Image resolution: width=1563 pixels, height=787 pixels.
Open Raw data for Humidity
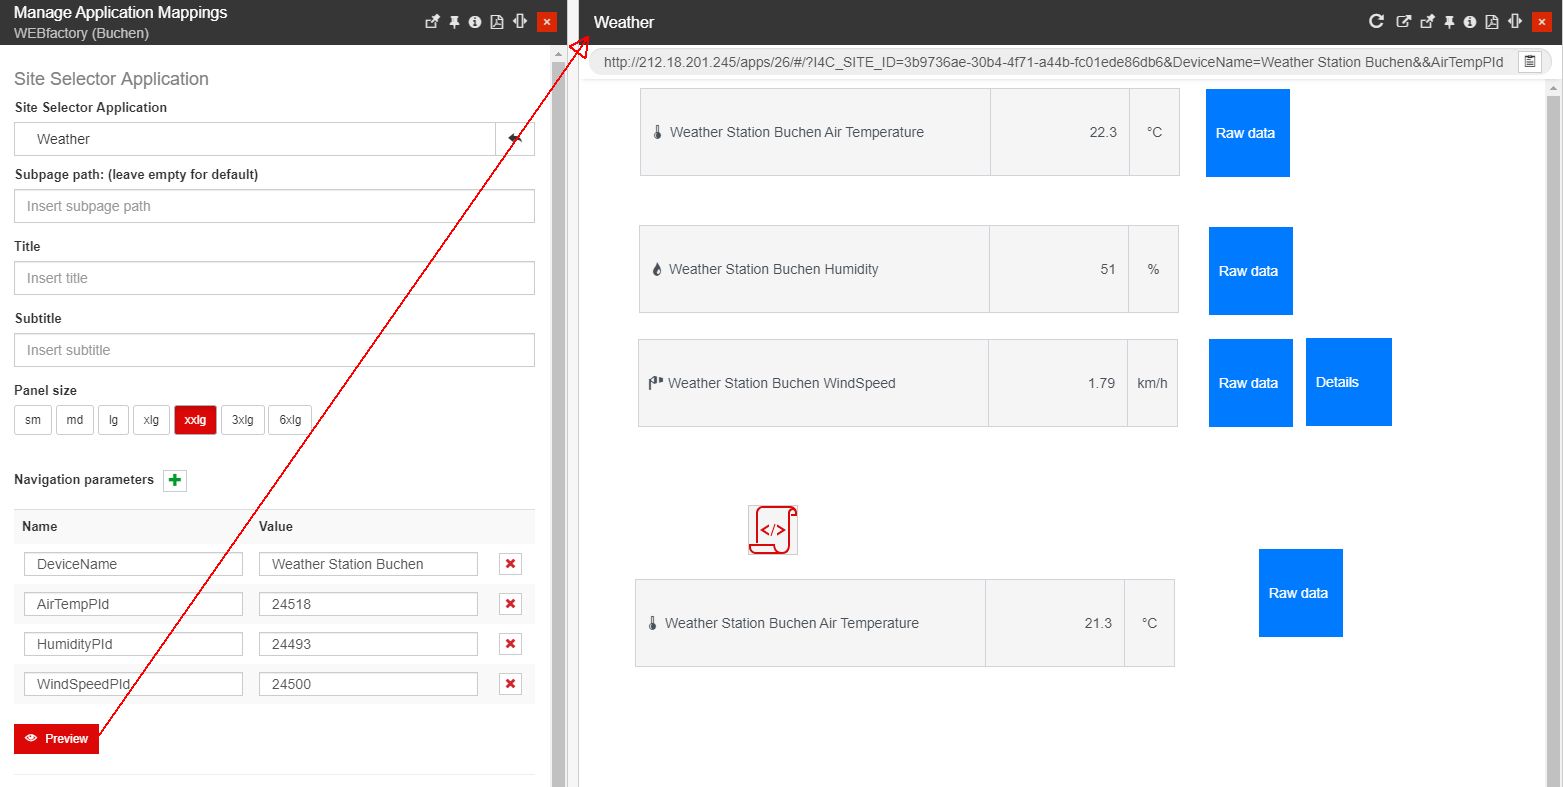(1250, 271)
